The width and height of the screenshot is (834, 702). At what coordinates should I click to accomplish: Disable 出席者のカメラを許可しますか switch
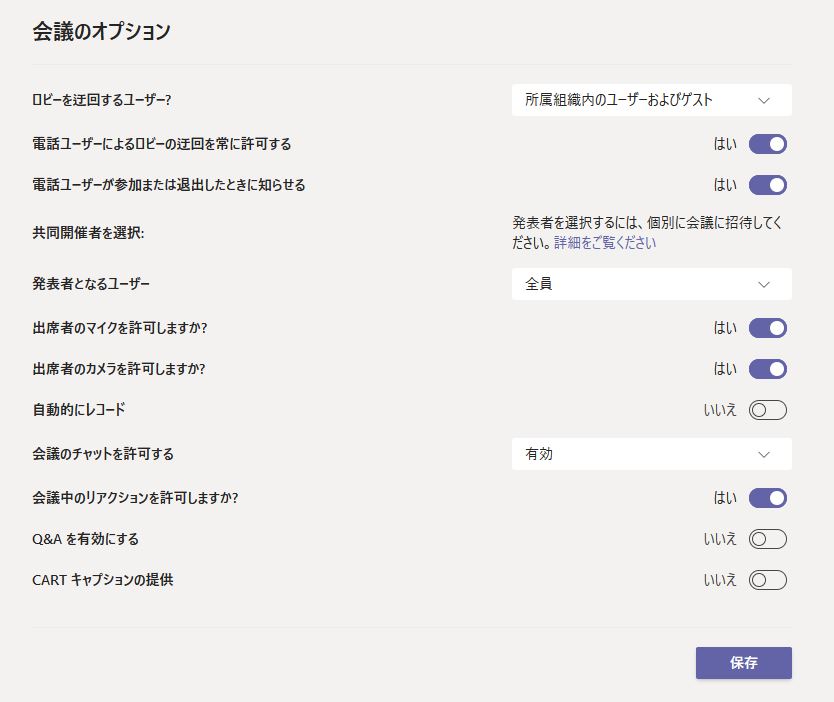coord(768,369)
